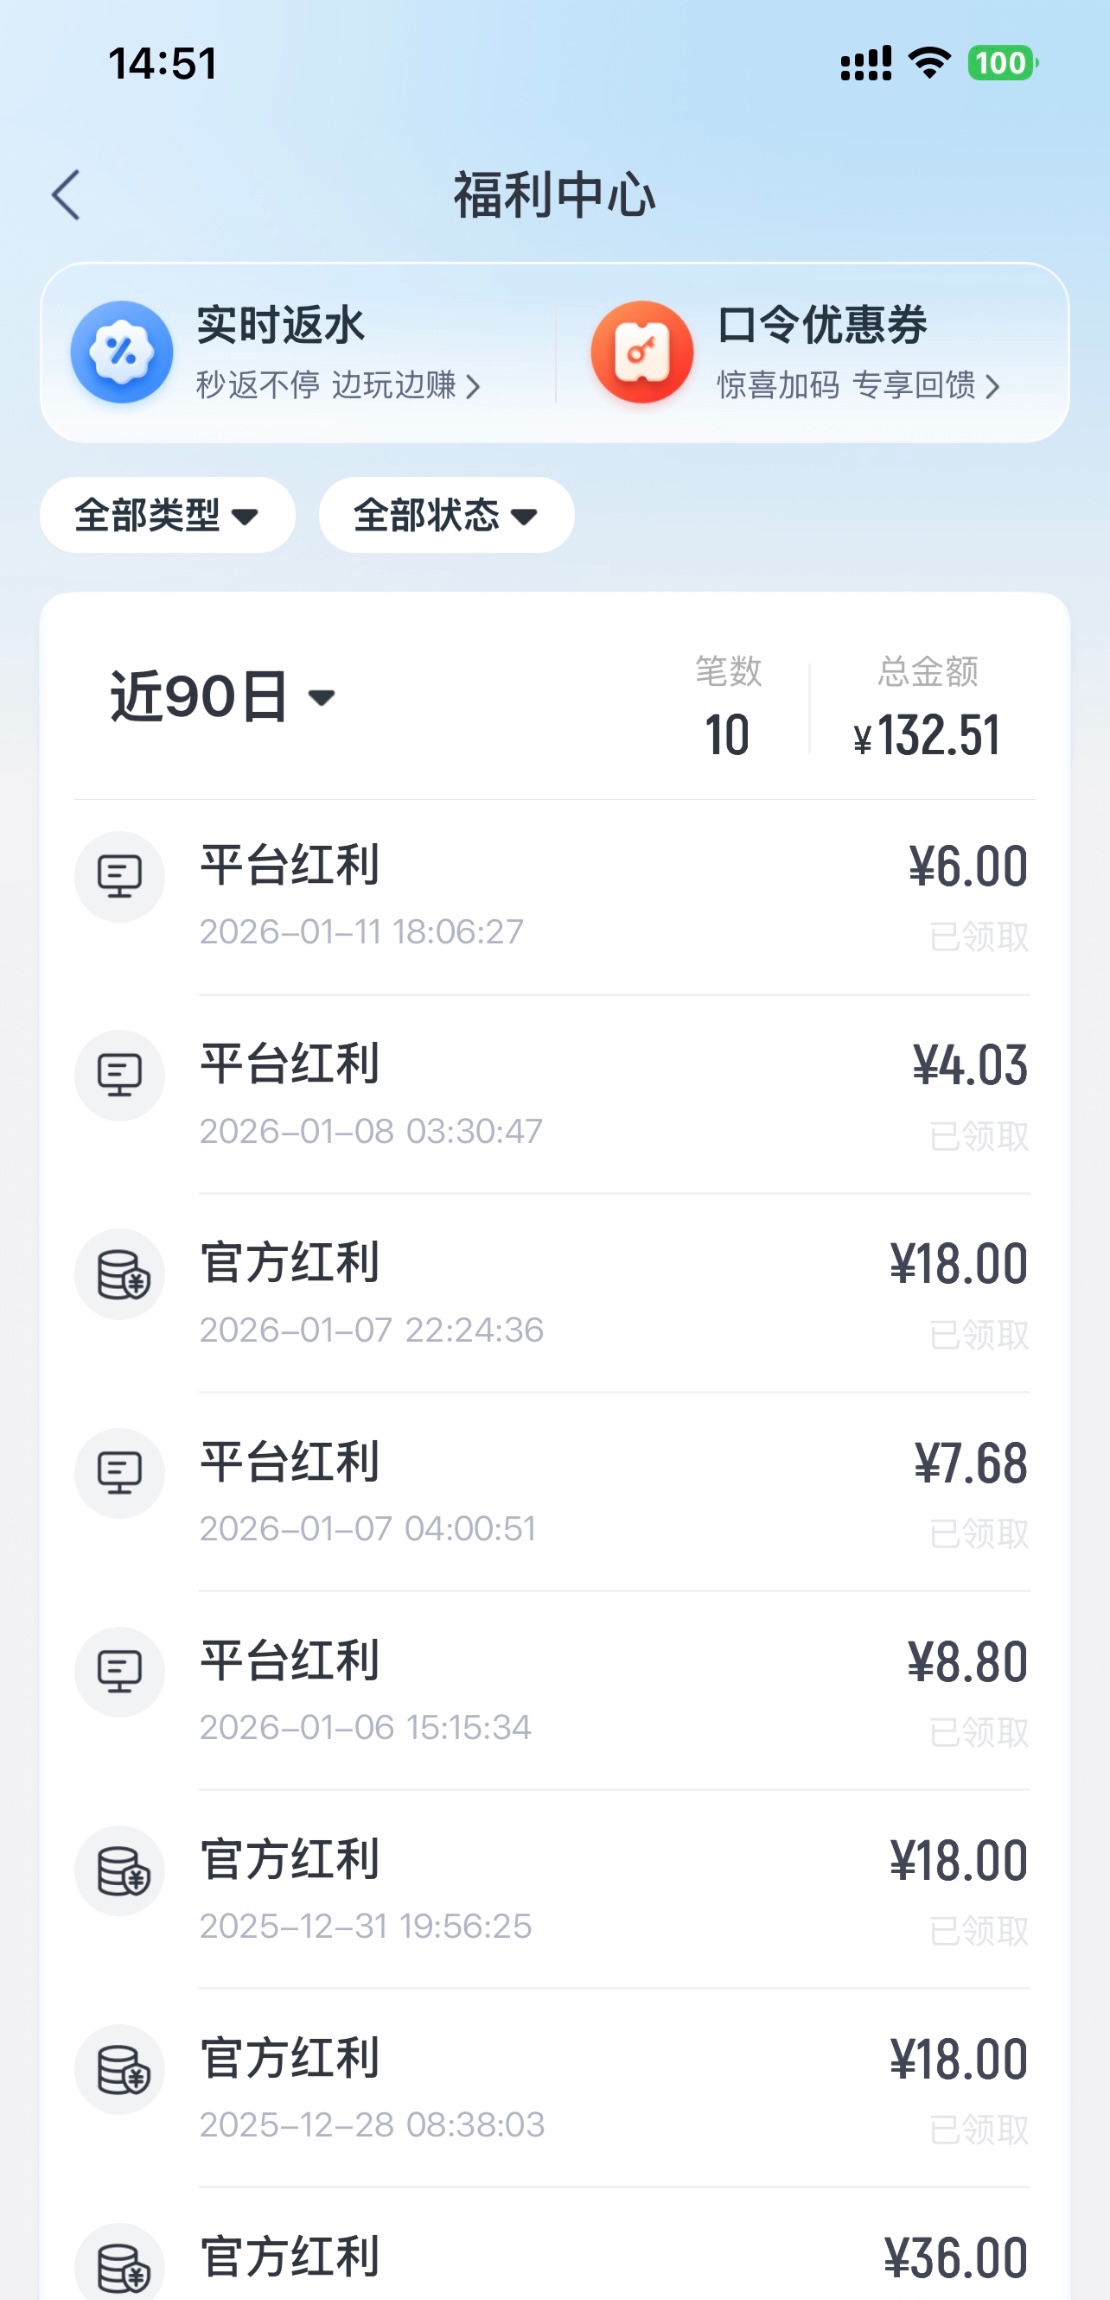
Task: Tap the red key coupon icon
Action: [x=642, y=352]
